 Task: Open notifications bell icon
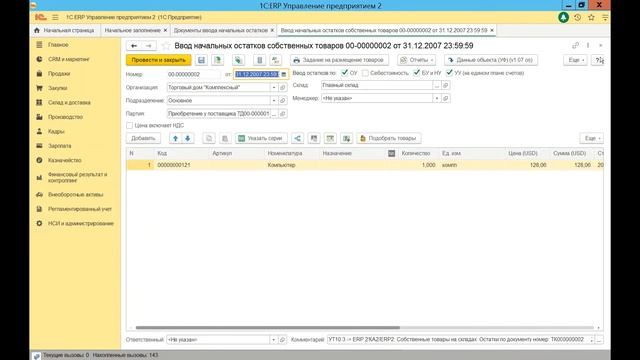pos(563,17)
